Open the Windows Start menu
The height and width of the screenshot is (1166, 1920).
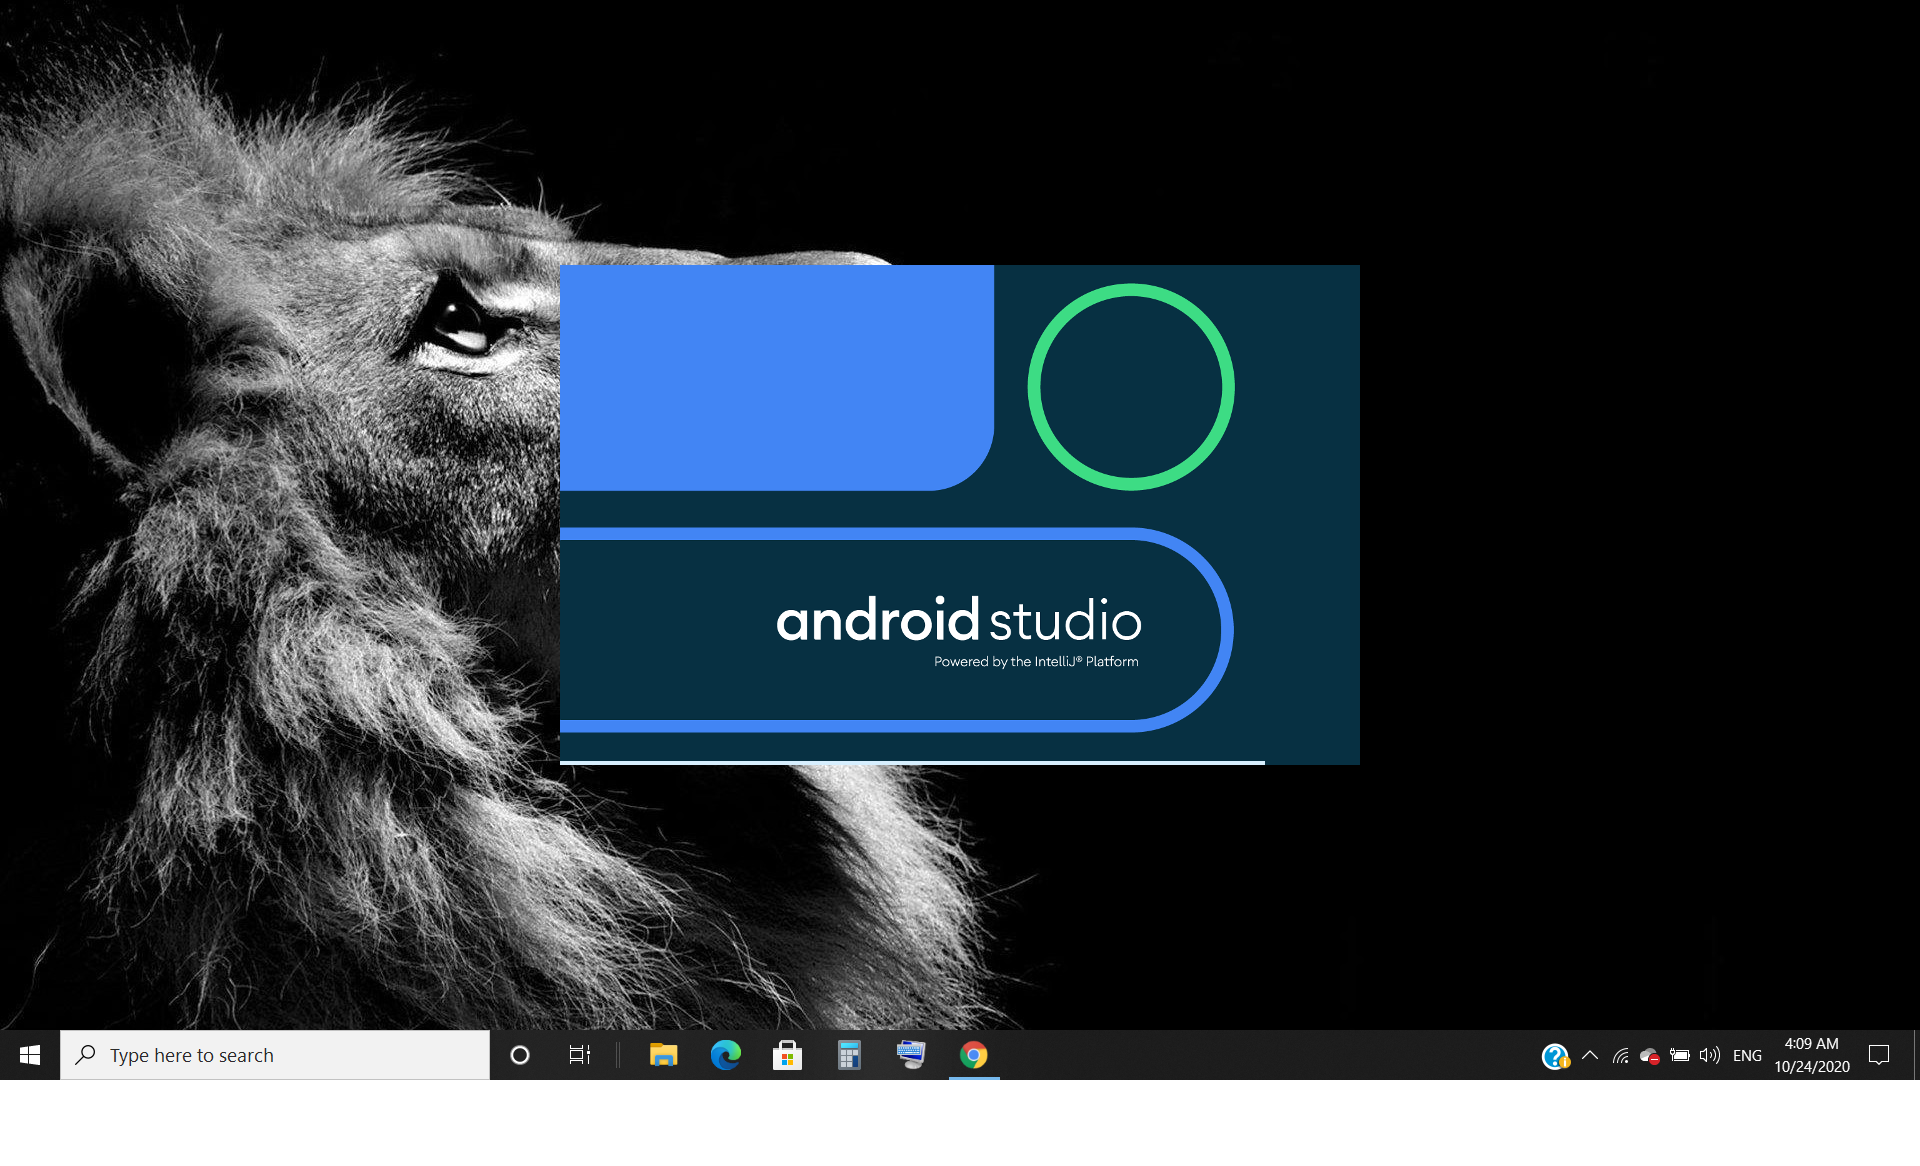30,1055
